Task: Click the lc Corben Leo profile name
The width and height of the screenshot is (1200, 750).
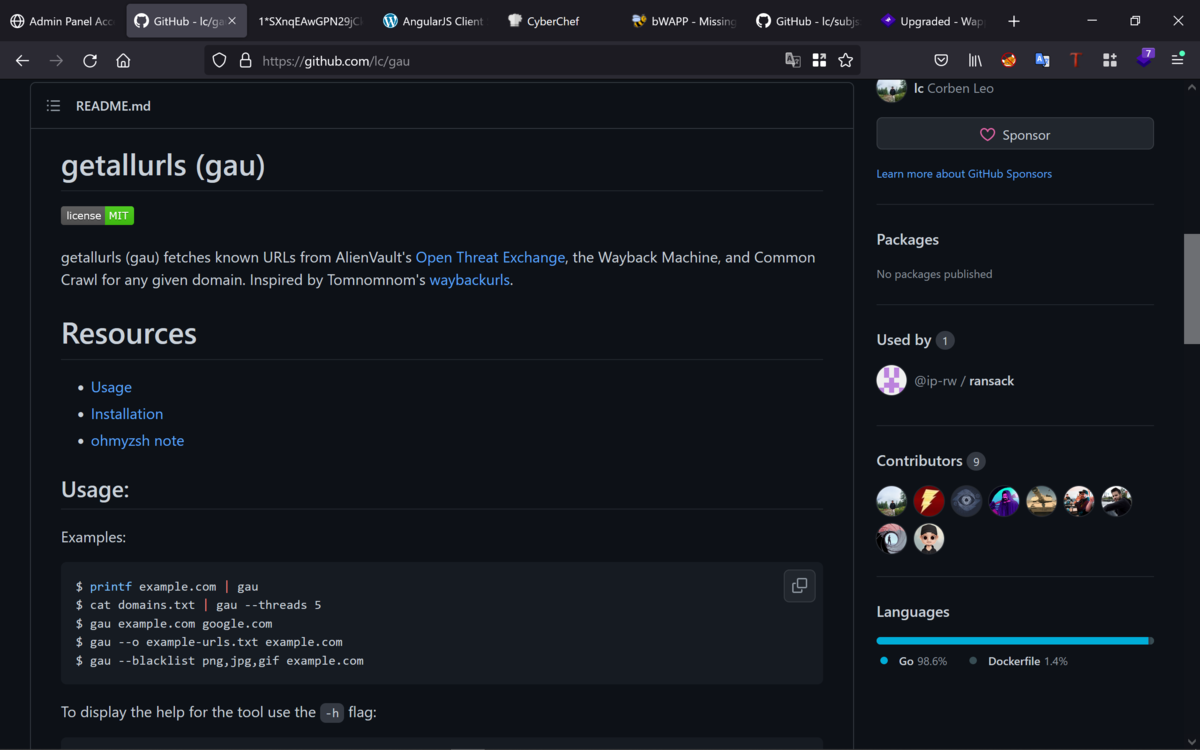Action: [953, 88]
